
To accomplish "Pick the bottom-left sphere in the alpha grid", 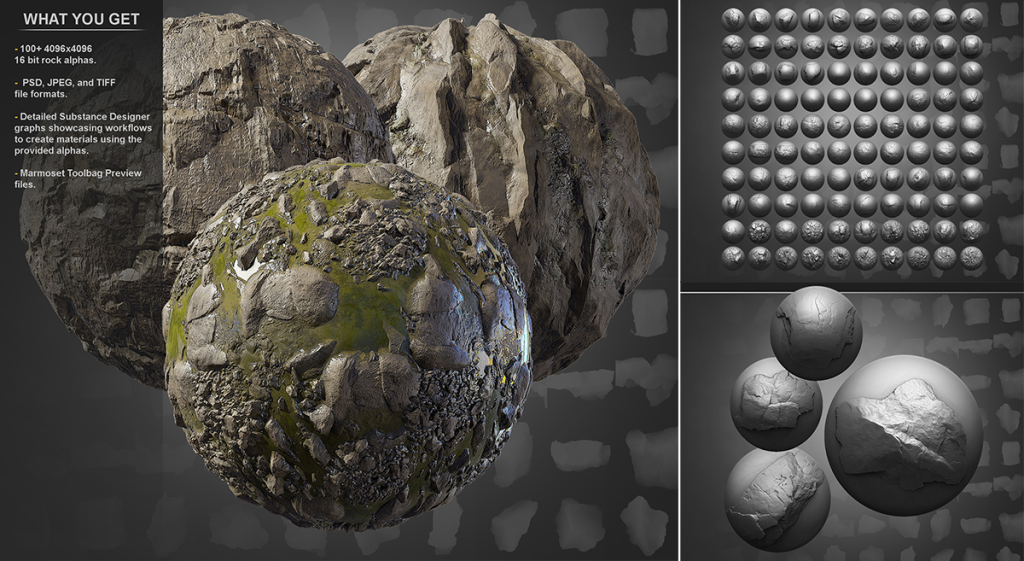I will pyautogui.click(x=733, y=258).
